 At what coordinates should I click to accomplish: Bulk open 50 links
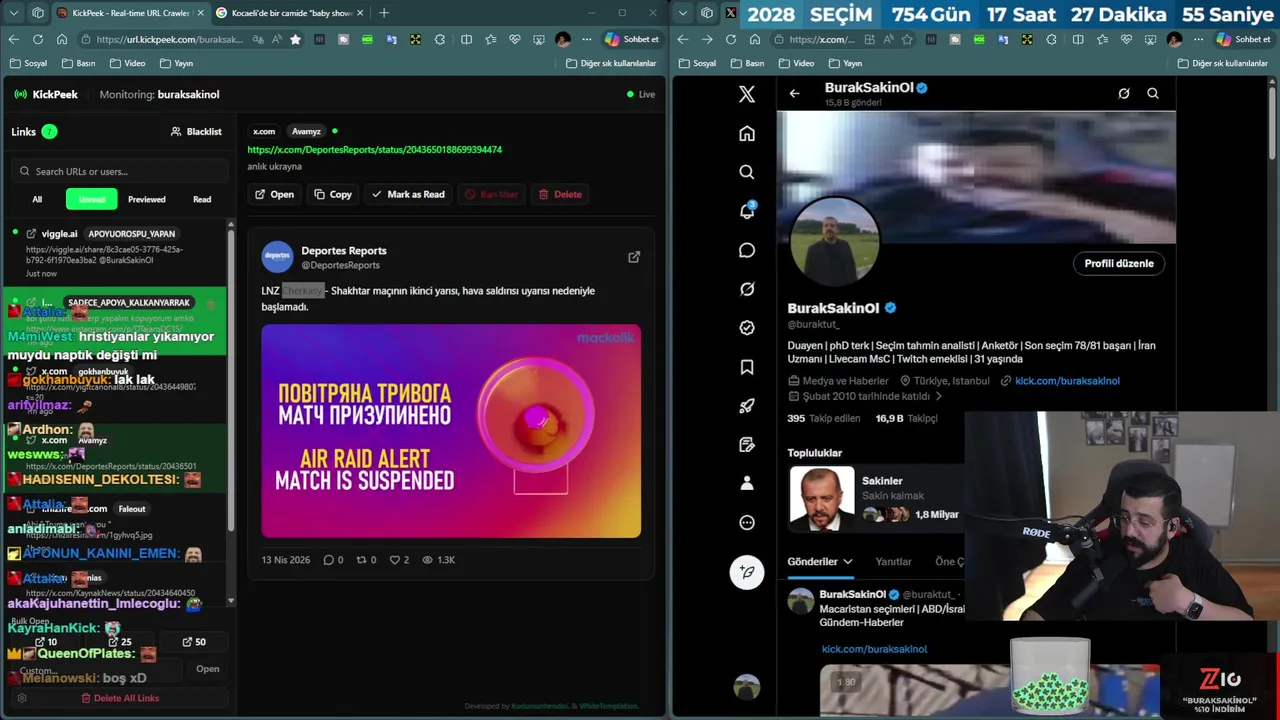pos(193,642)
